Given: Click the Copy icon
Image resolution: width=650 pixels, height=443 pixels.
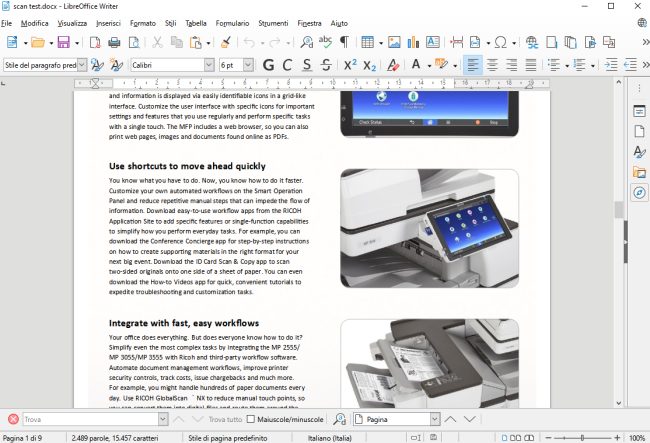Looking at the screenshot, I should pyautogui.click(x=177, y=42).
